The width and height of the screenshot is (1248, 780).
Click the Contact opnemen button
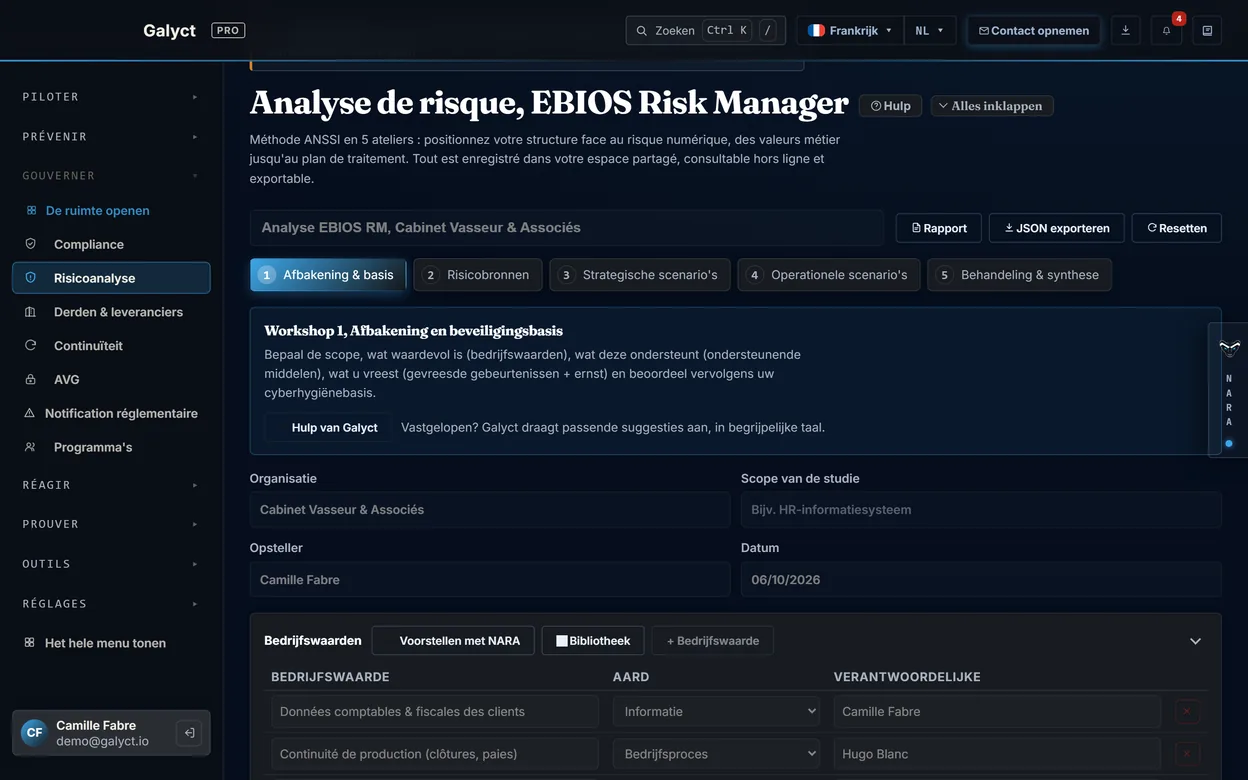click(x=1034, y=31)
